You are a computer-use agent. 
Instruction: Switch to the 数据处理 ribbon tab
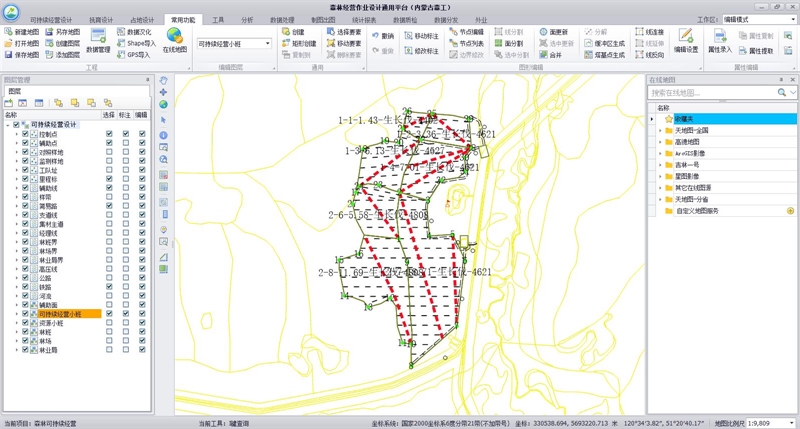tap(281, 18)
